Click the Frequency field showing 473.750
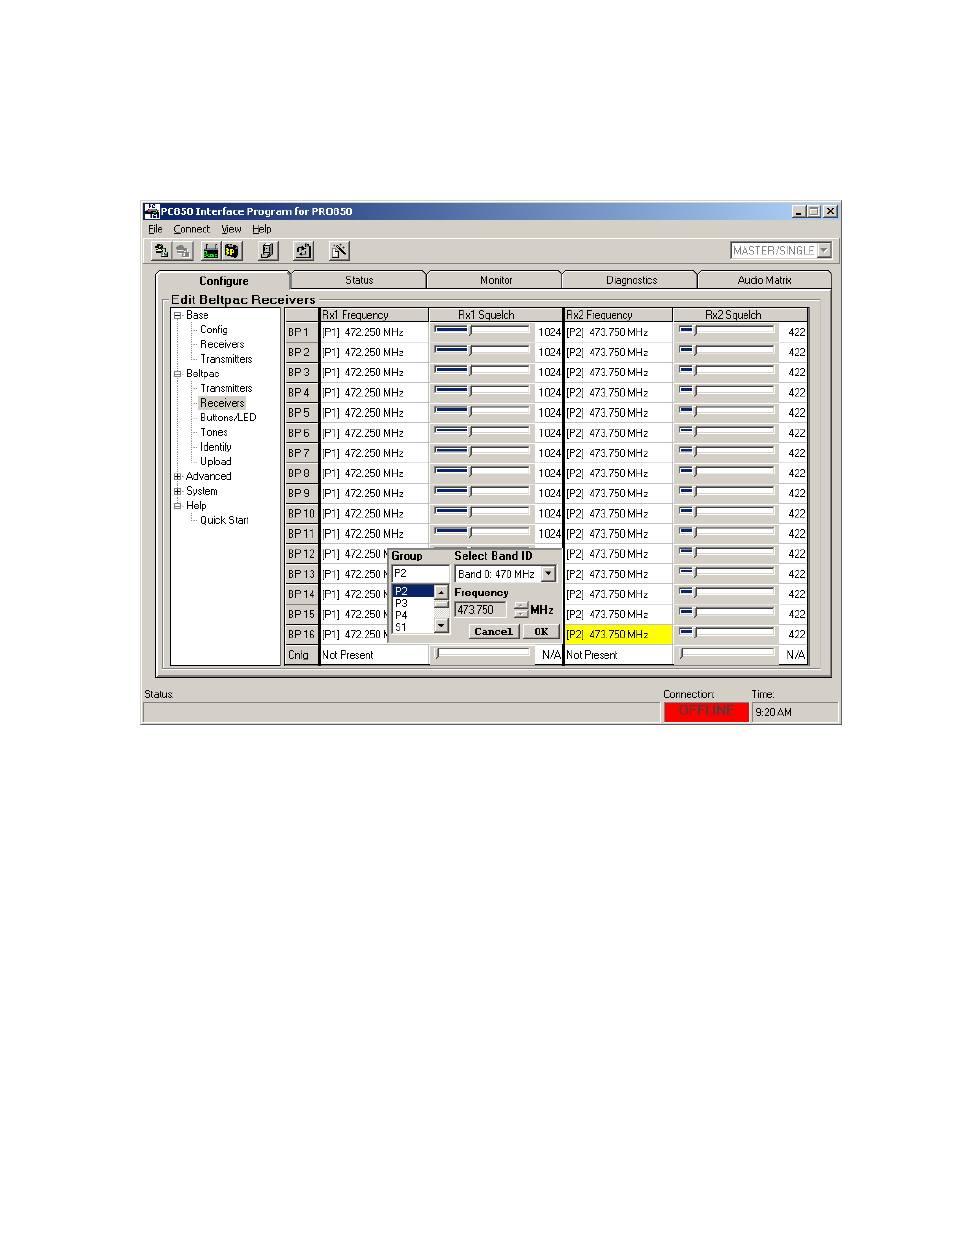 (481, 610)
